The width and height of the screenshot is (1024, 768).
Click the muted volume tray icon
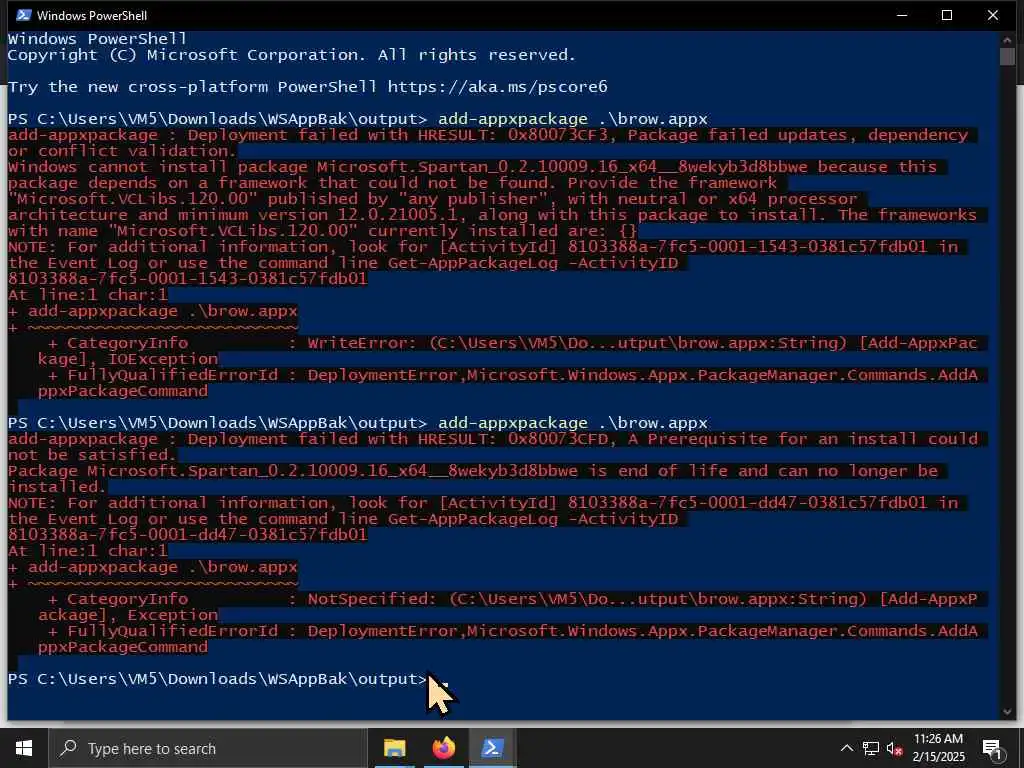click(895, 749)
